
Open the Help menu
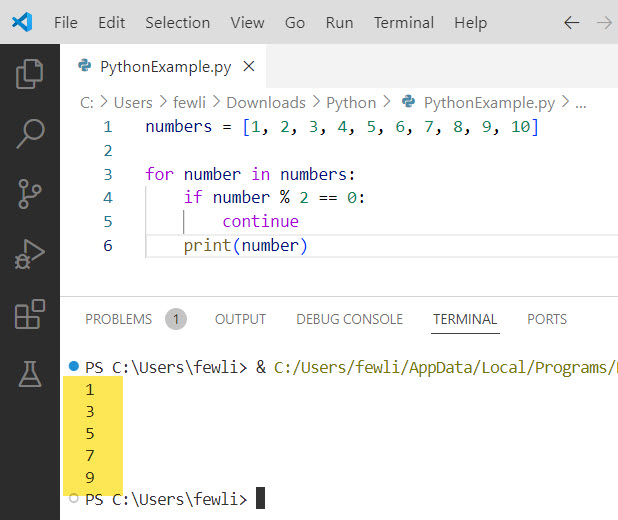click(471, 23)
